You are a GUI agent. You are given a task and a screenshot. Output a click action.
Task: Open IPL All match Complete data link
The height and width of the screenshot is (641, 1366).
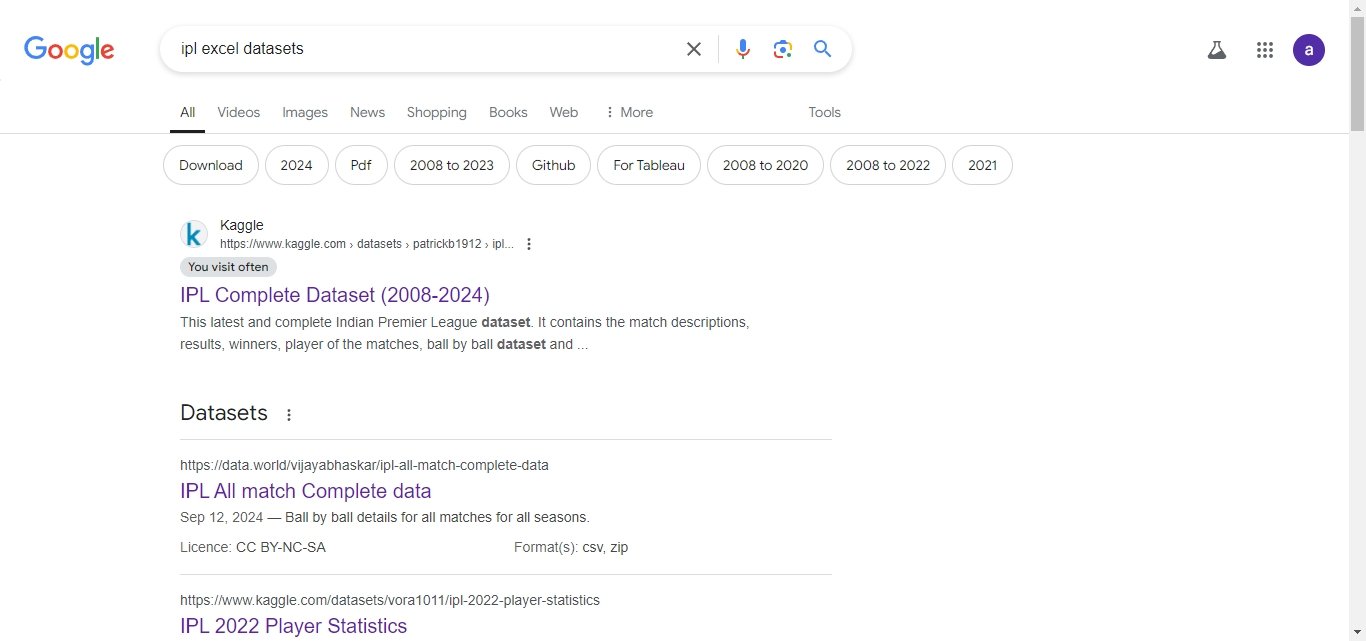click(306, 491)
